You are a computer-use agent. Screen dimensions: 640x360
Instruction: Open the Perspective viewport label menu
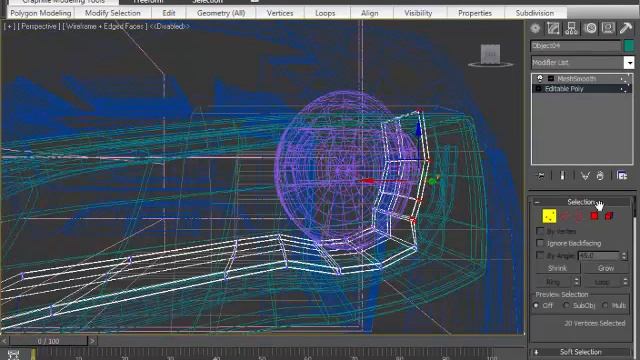39,27
